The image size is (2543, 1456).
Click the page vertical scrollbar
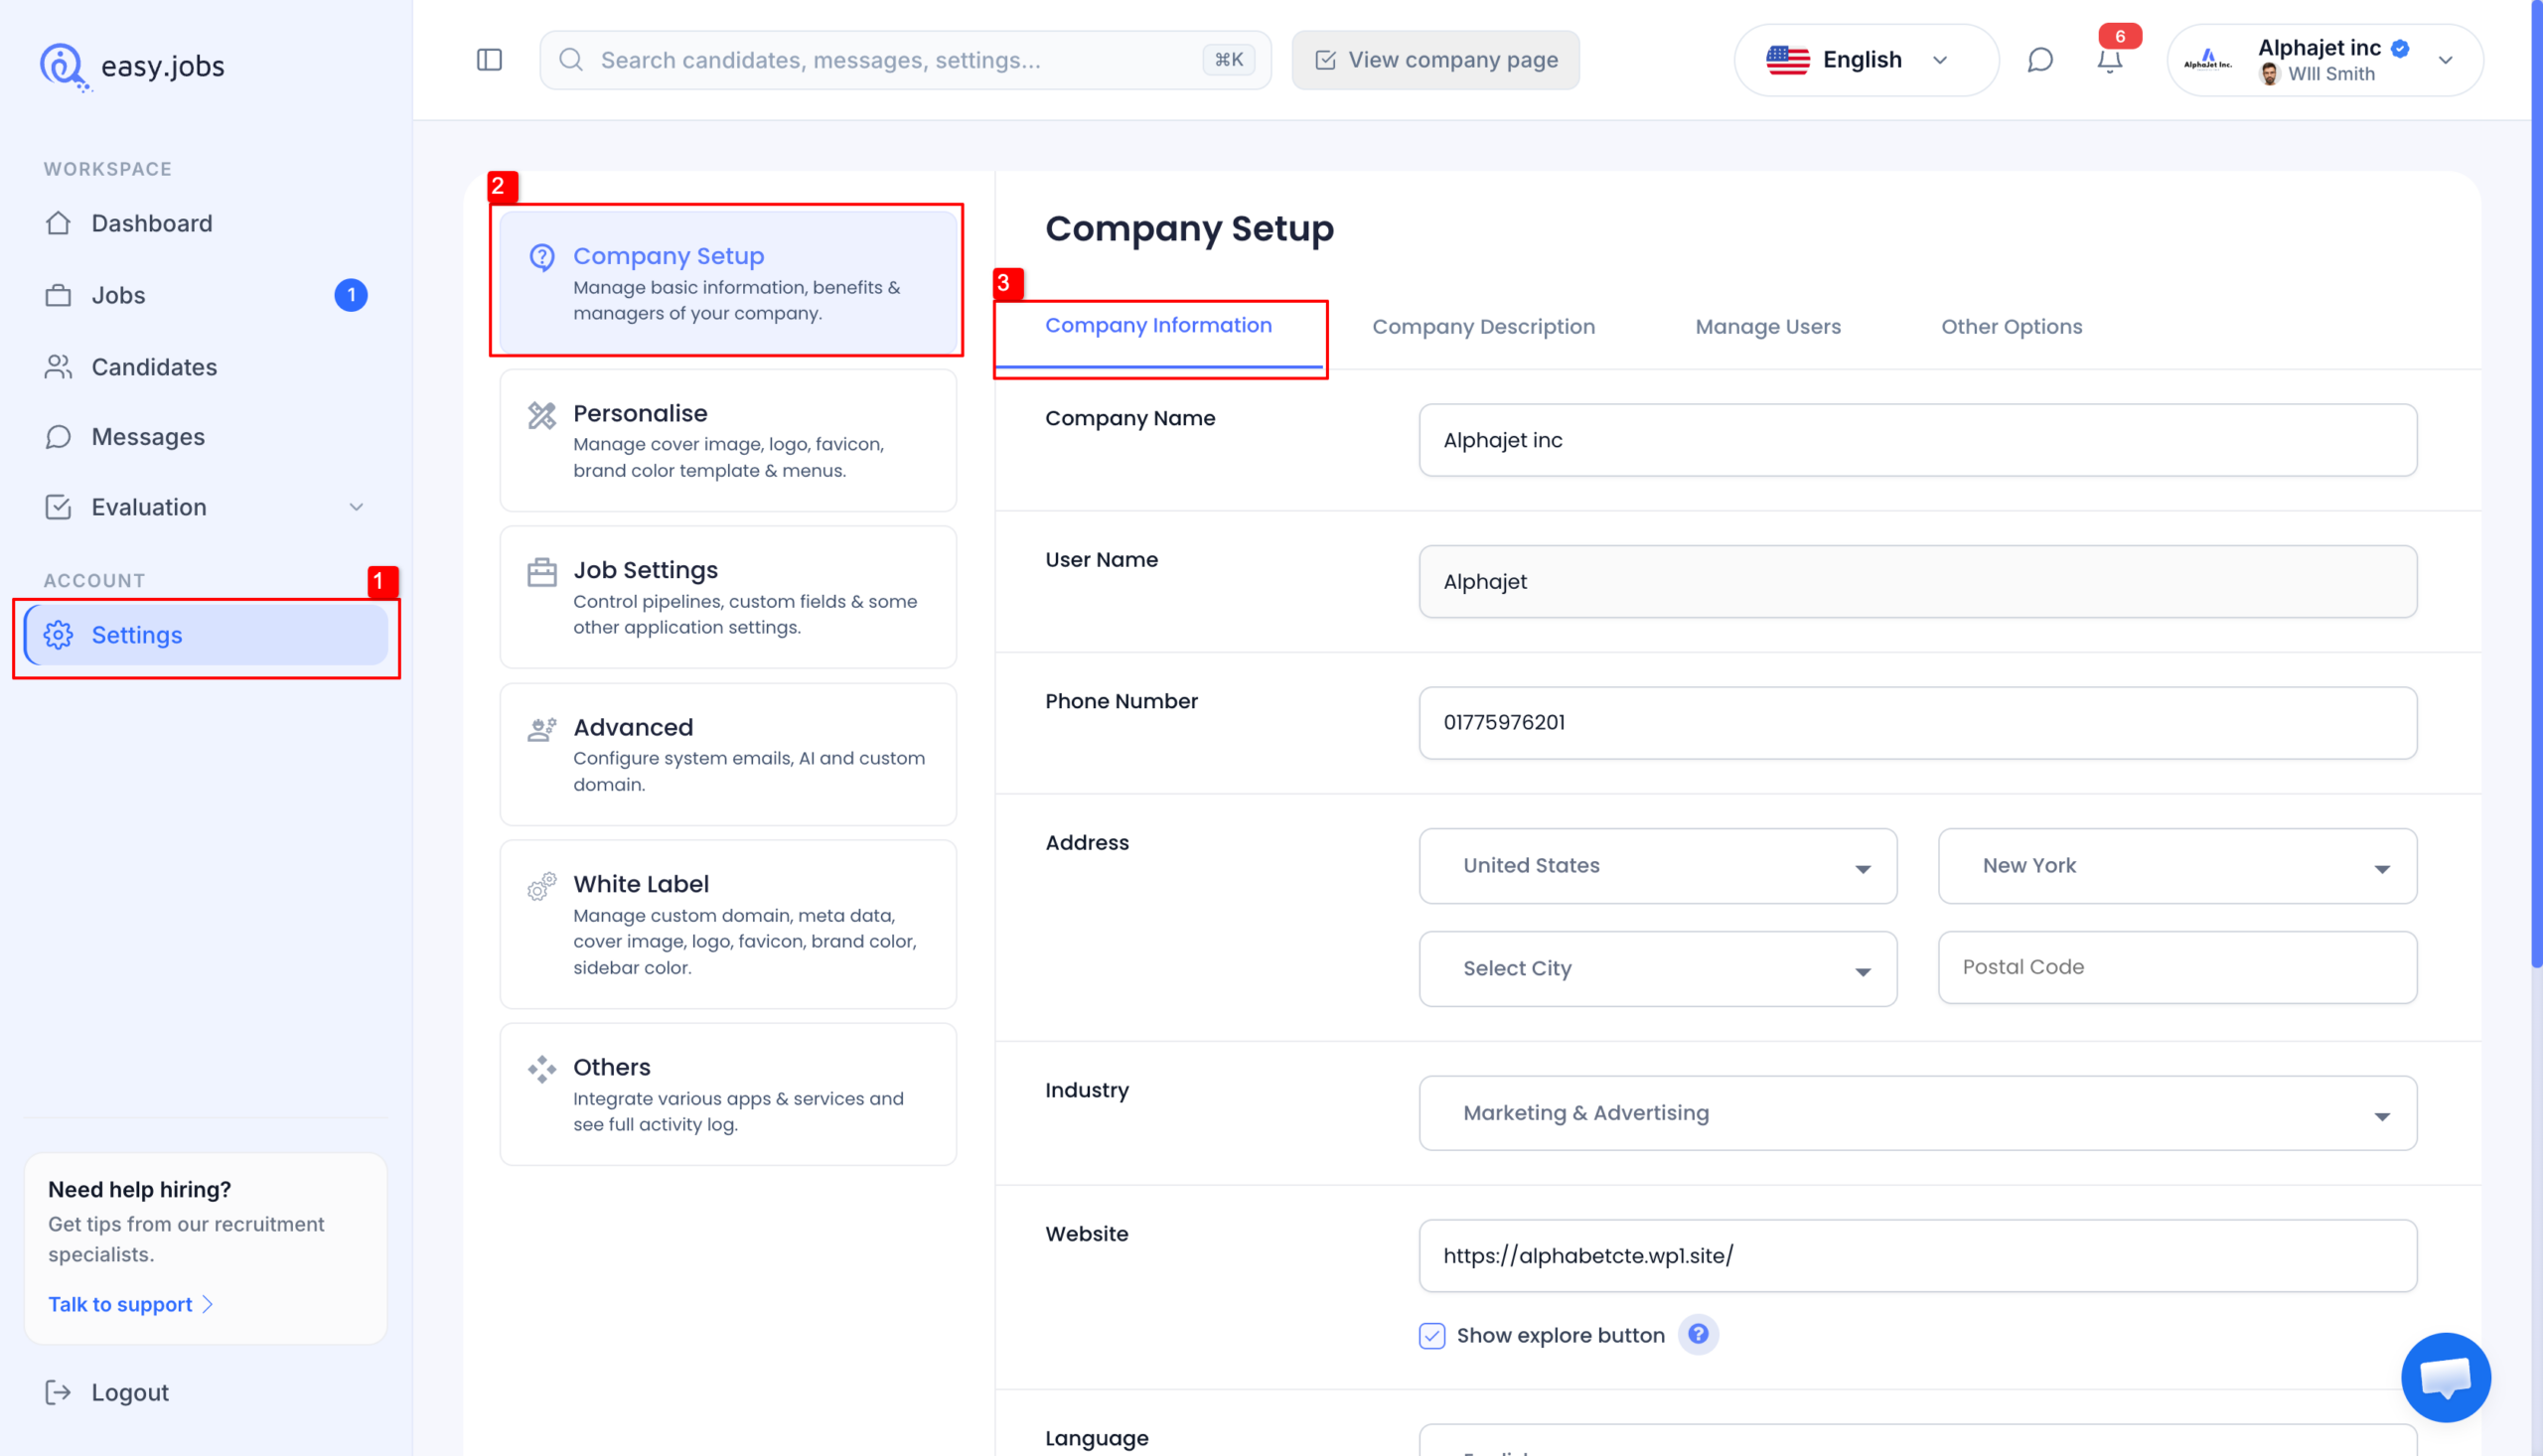click(2536, 485)
